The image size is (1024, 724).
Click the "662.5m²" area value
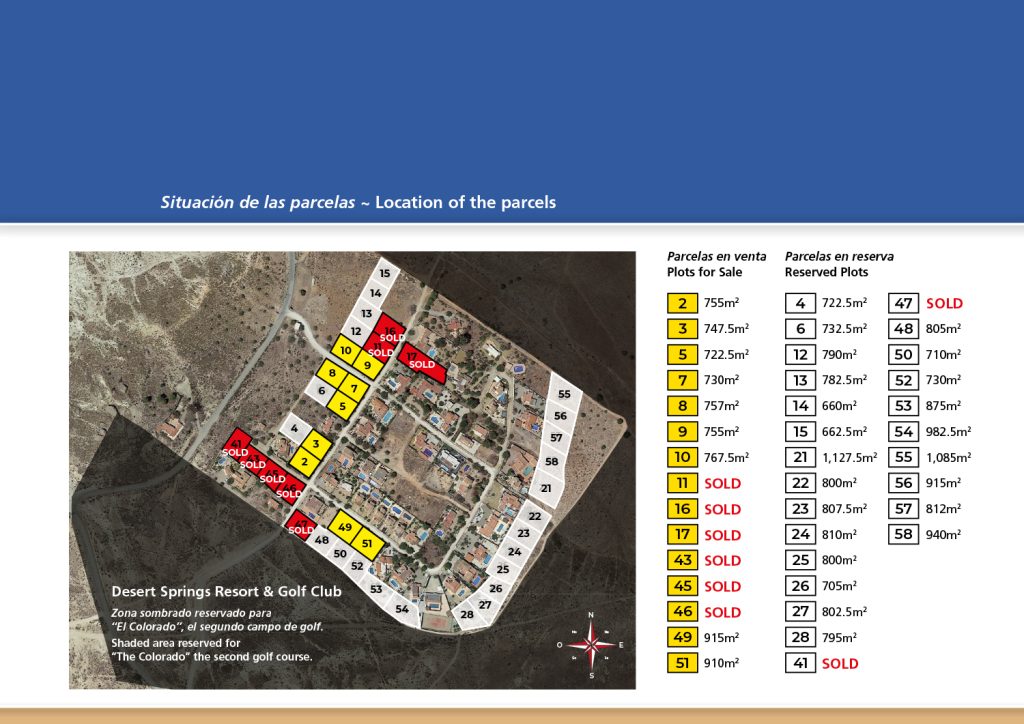point(844,432)
